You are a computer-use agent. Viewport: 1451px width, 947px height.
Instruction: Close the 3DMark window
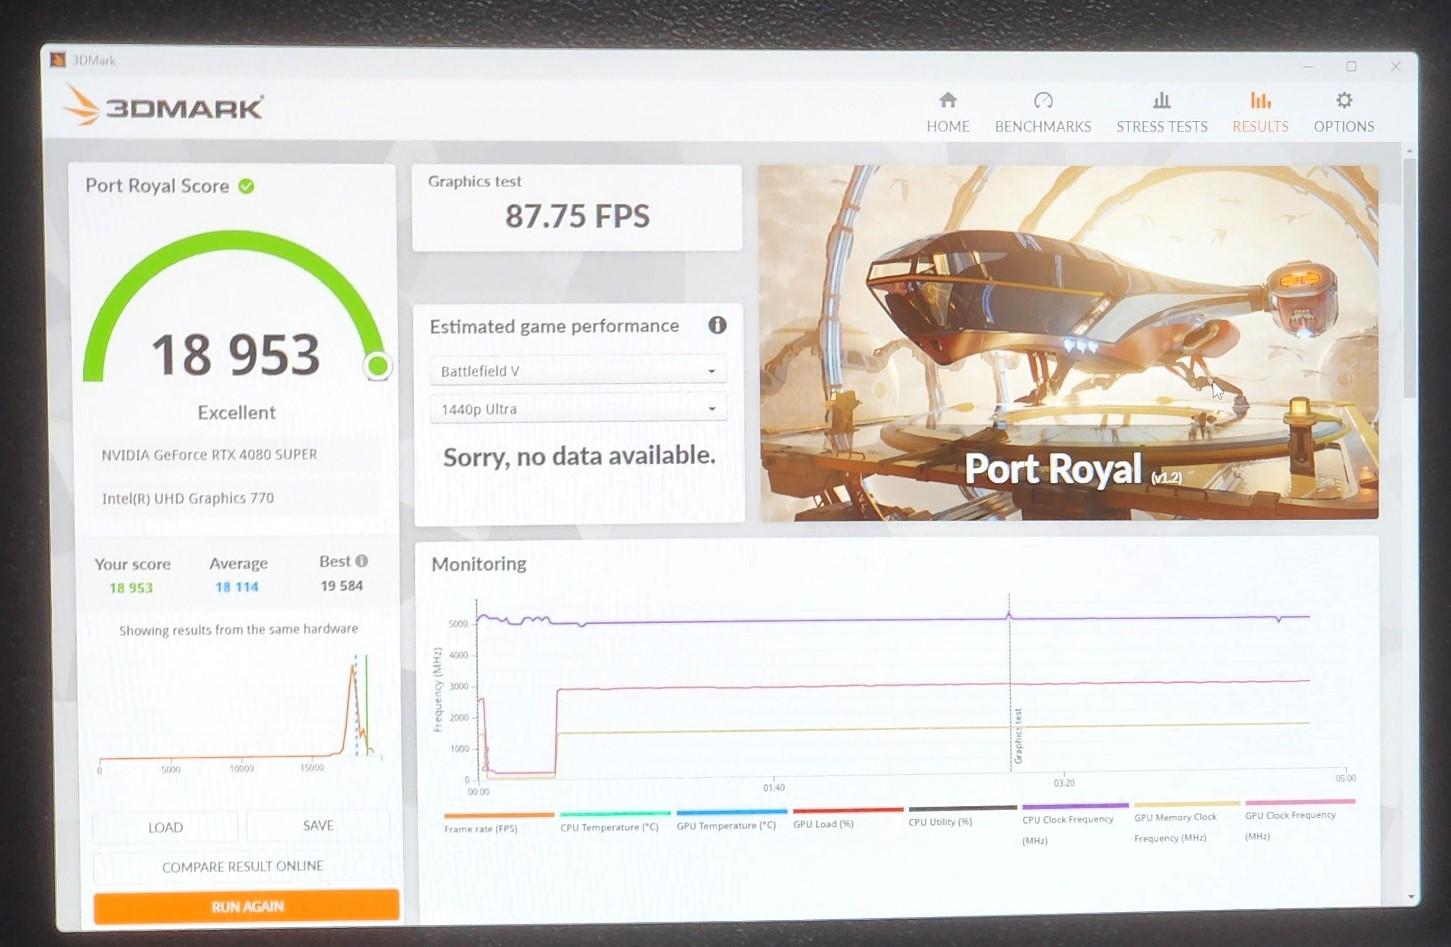pos(1396,66)
